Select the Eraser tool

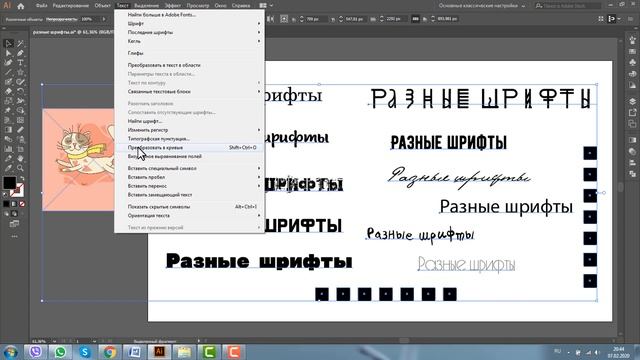point(9,91)
